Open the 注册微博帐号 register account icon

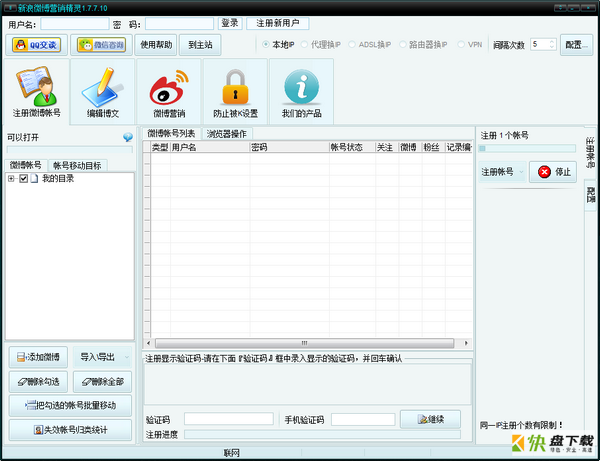[x=36, y=92]
